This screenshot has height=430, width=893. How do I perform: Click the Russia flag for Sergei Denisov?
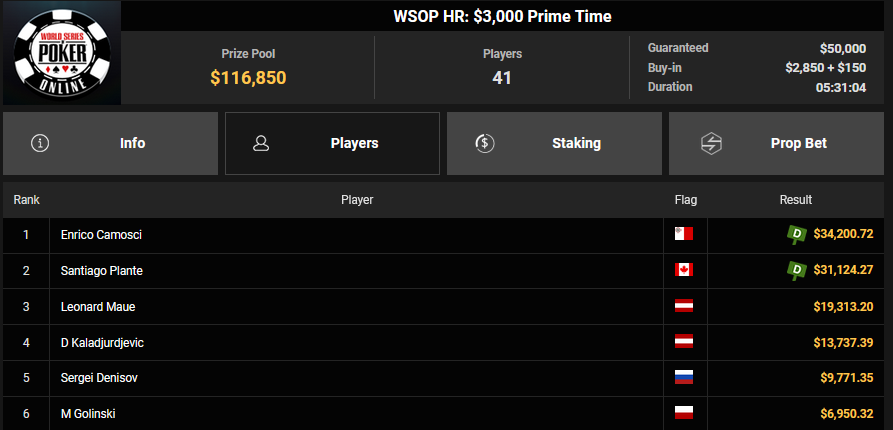[x=684, y=378]
